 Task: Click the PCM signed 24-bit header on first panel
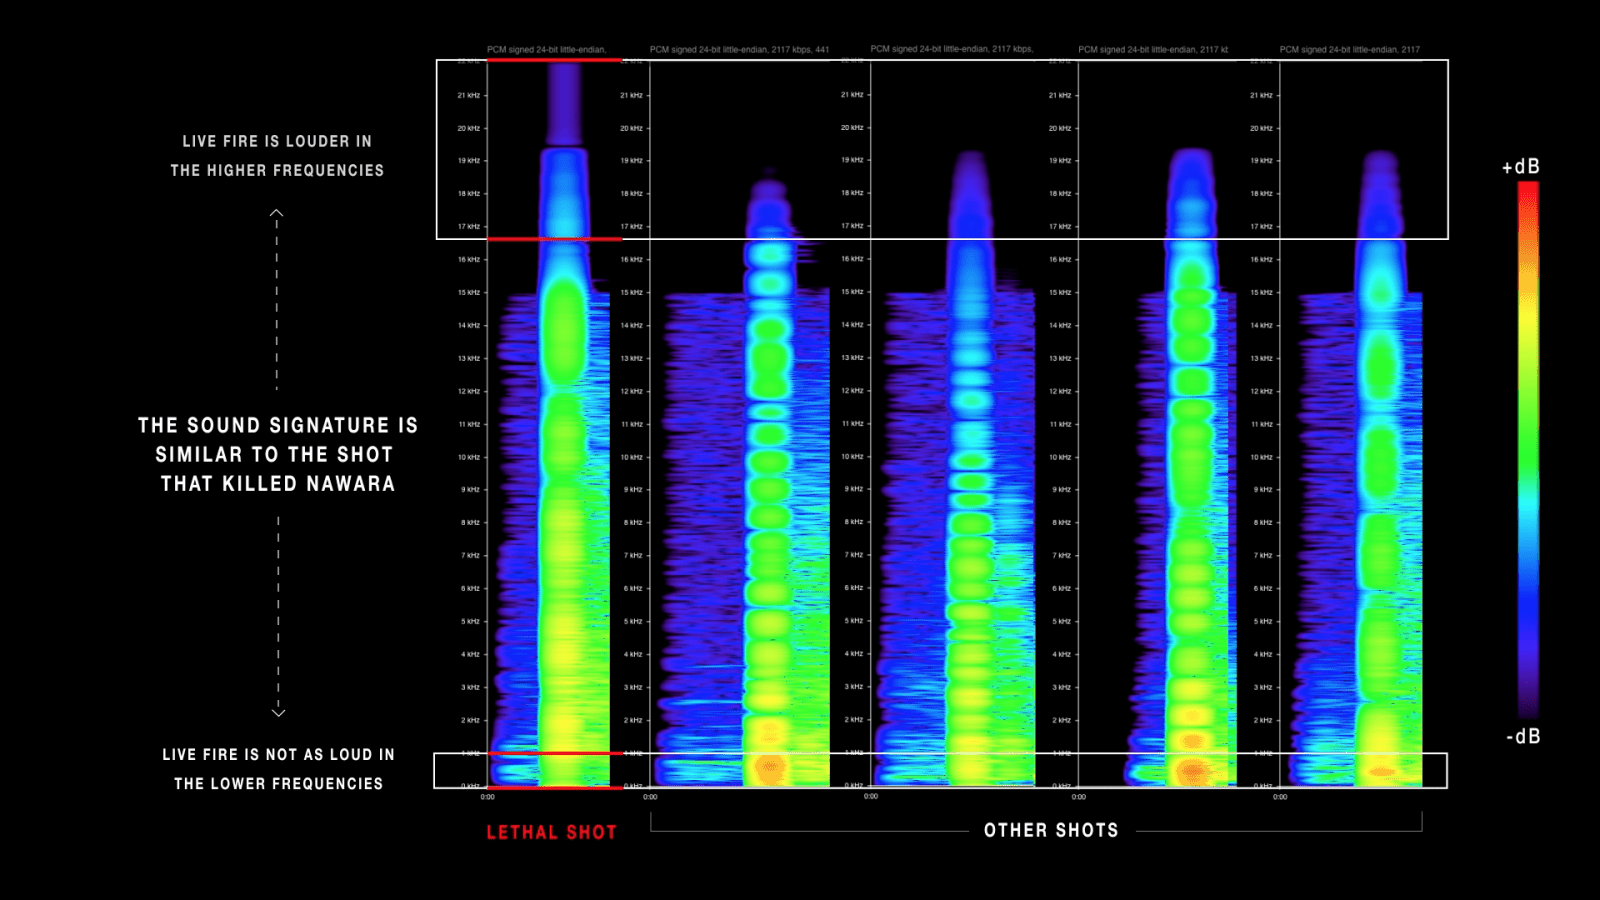[548, 46]
